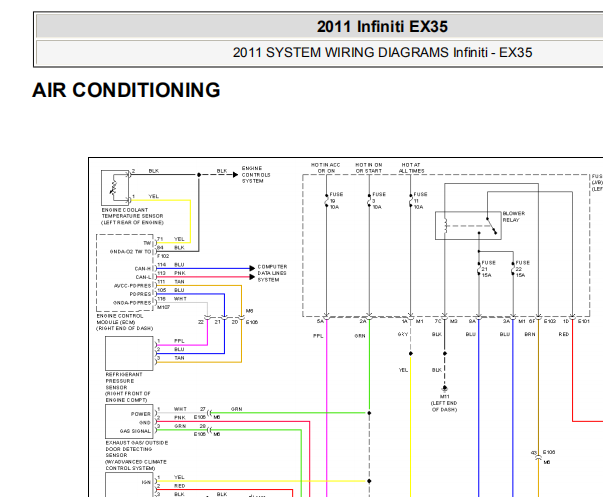
Task: Click the thermistor symbol in coolant temperature sensor
Action: [x=114, y=187]
